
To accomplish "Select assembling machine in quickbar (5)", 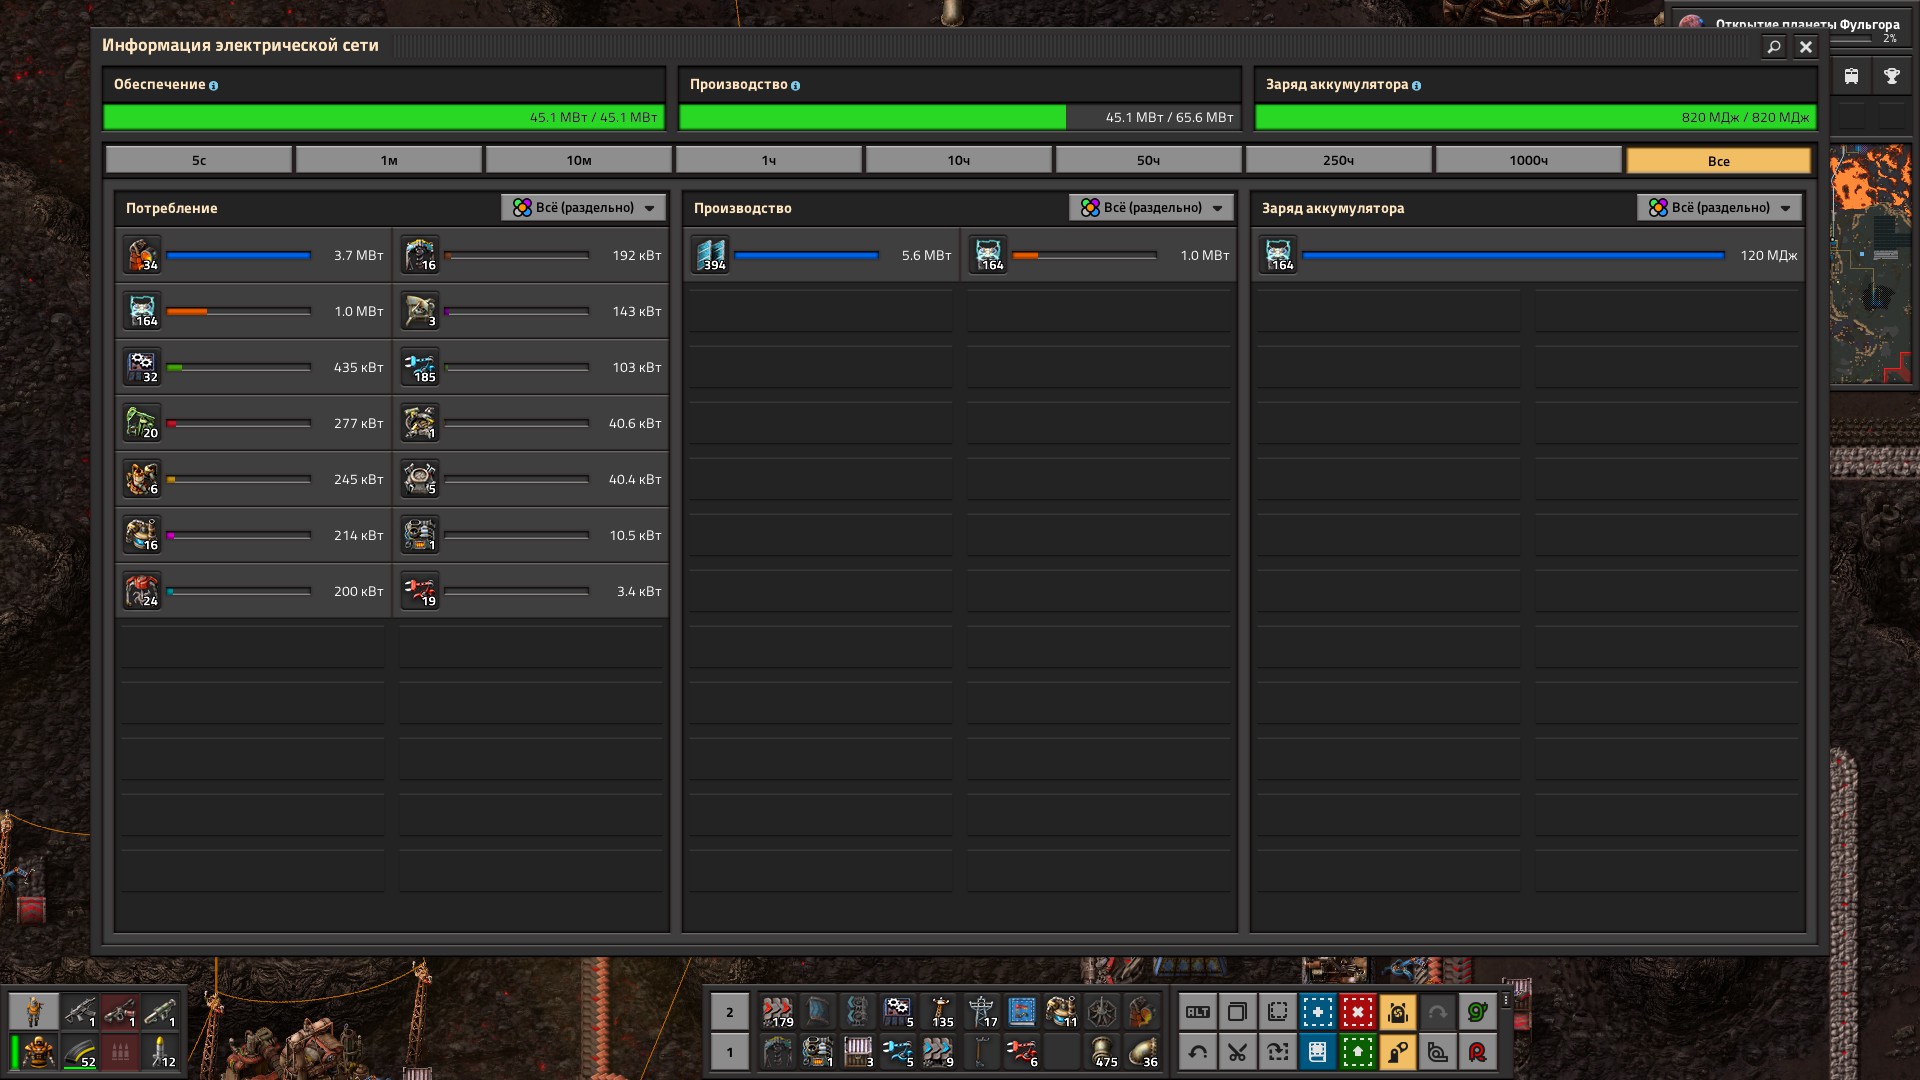I will click(x=897, y=1012).
